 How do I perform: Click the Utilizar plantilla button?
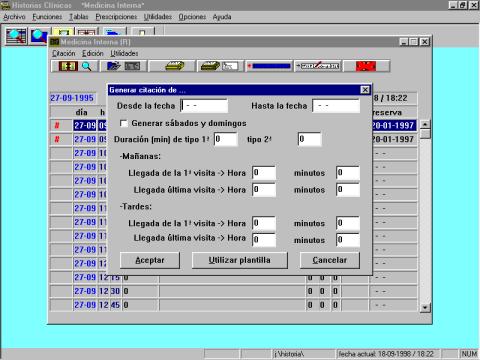[239, 260]
